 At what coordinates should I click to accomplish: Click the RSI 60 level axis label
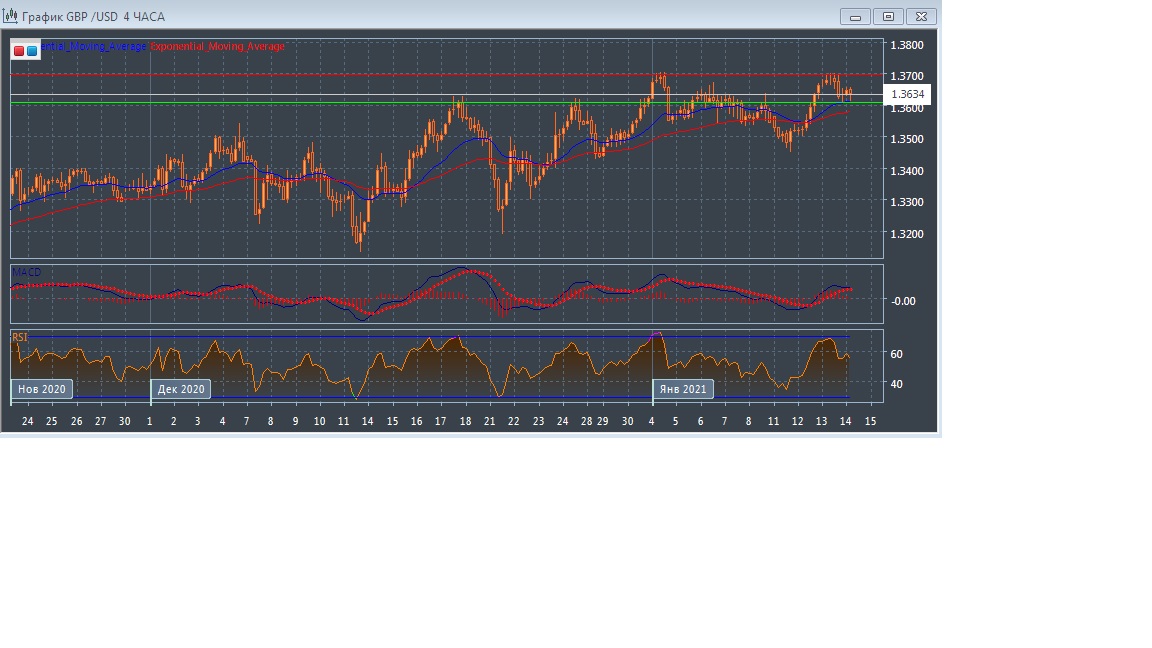click(896, 354)
